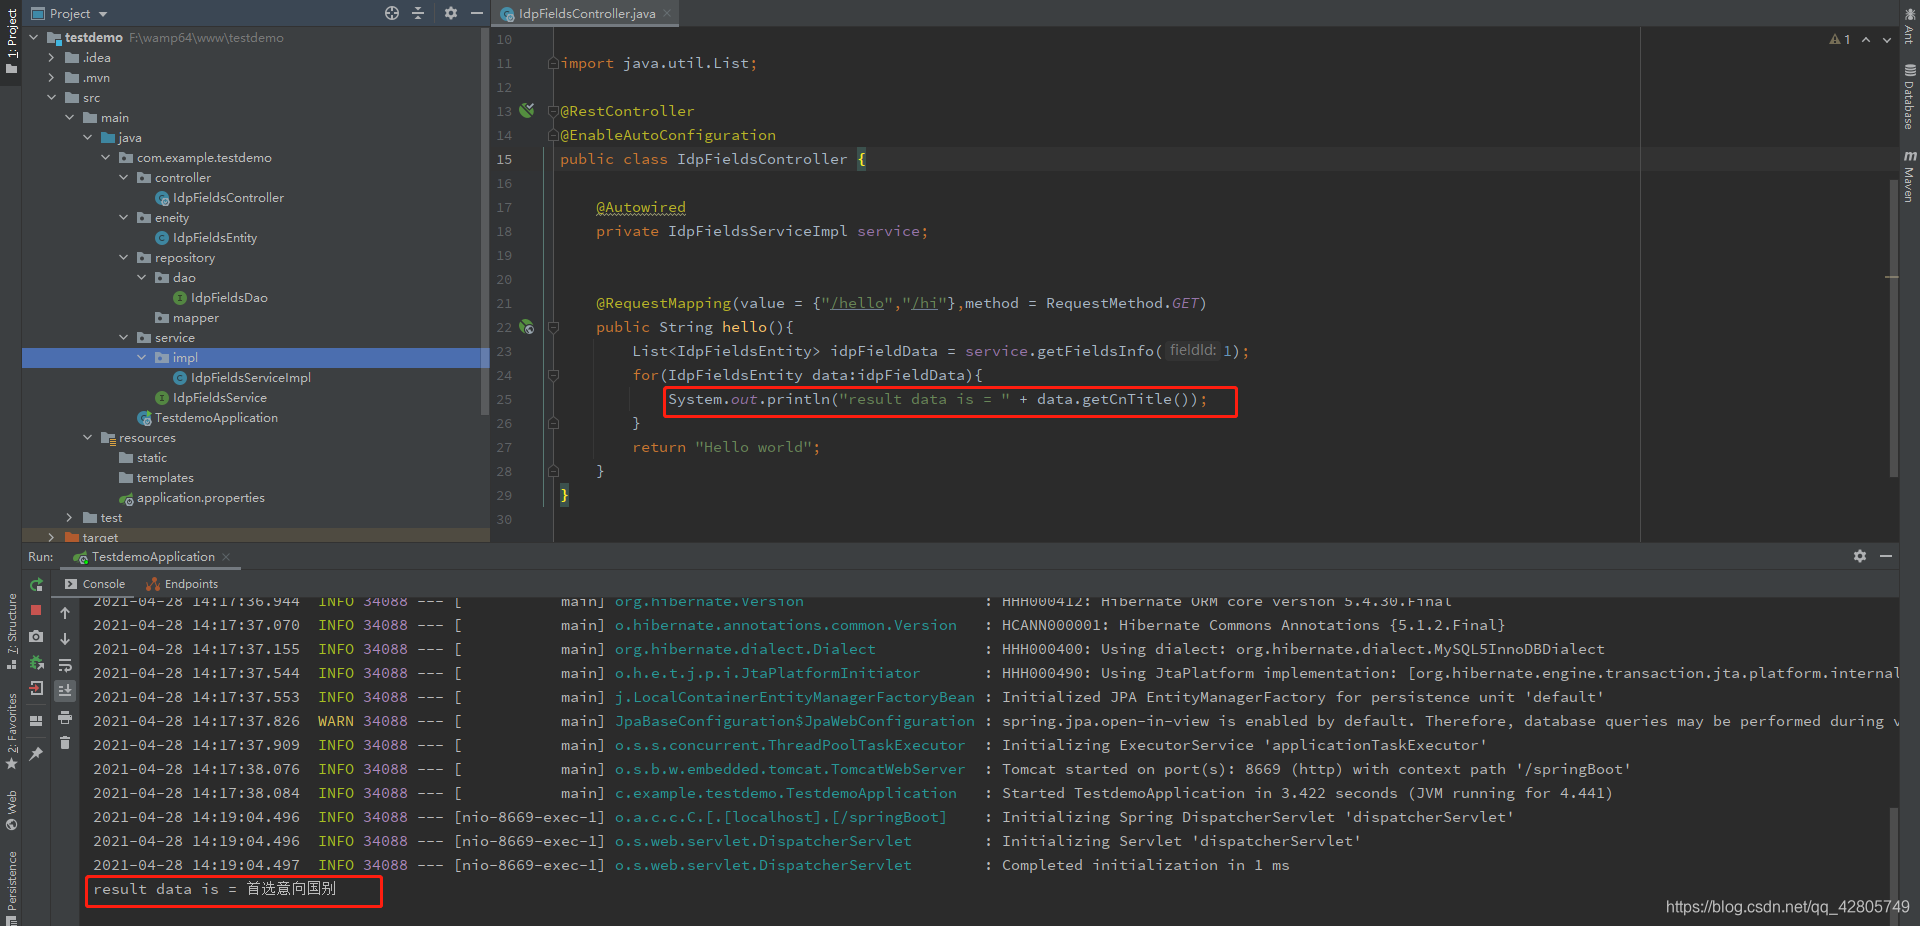Stop the running application with red square
Image resolution: width=1920 pixels, height=926 pixels.
(x=37, y=610)
